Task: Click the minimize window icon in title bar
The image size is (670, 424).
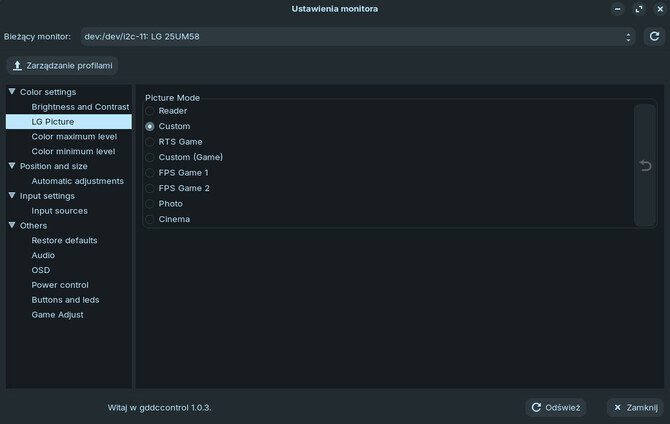Action: coord(618,9)
